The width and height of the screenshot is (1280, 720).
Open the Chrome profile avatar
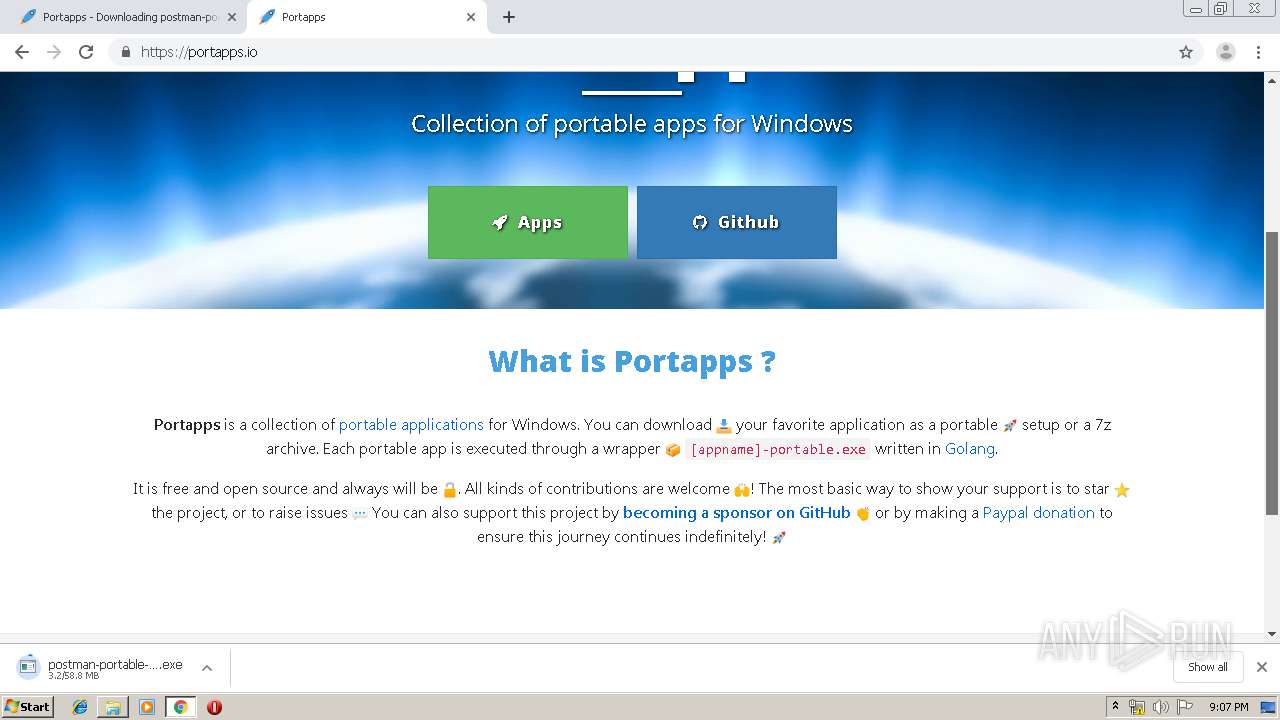(x=1226, y=52)
